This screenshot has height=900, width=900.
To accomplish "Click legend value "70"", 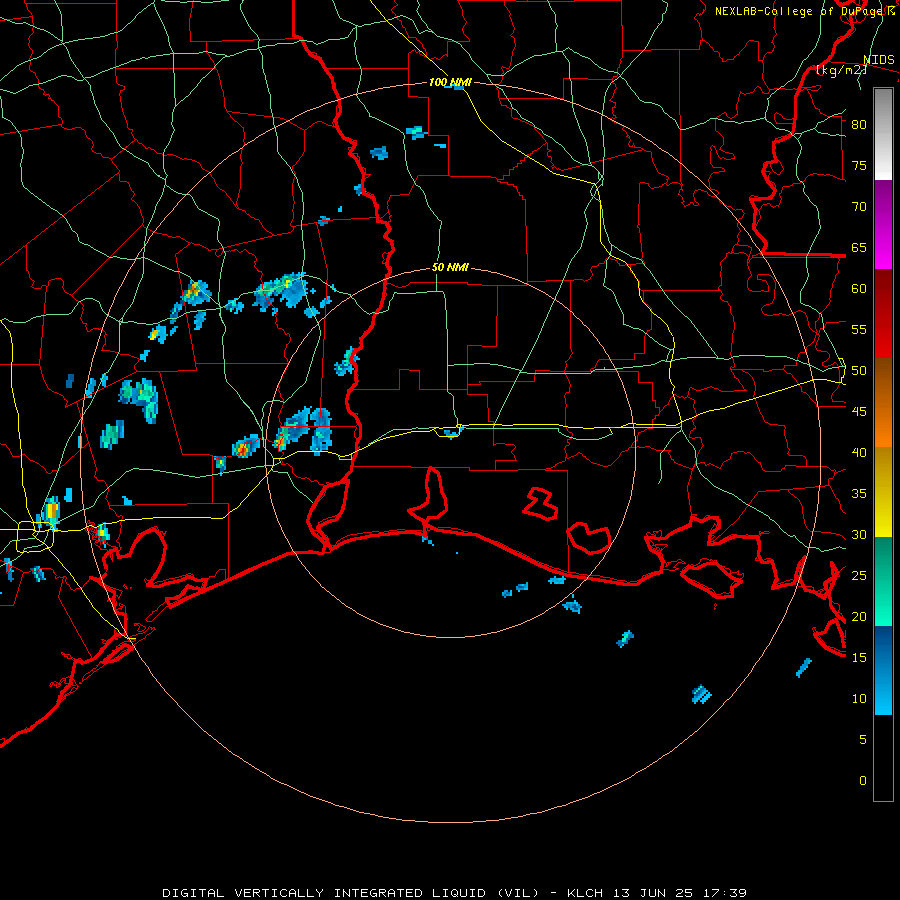I will click(x=859, y=207).
